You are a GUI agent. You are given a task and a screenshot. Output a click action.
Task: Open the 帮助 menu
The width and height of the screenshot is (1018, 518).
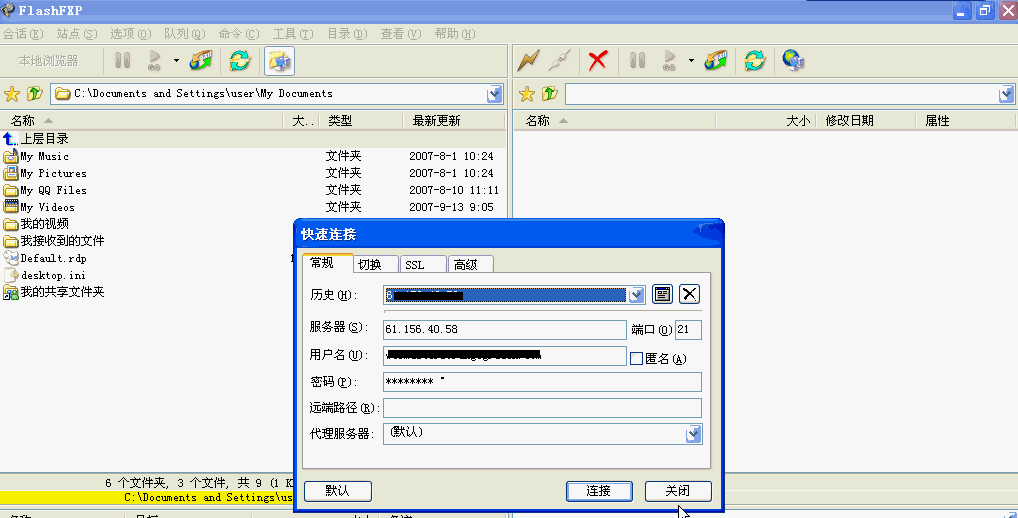(454, 34)
